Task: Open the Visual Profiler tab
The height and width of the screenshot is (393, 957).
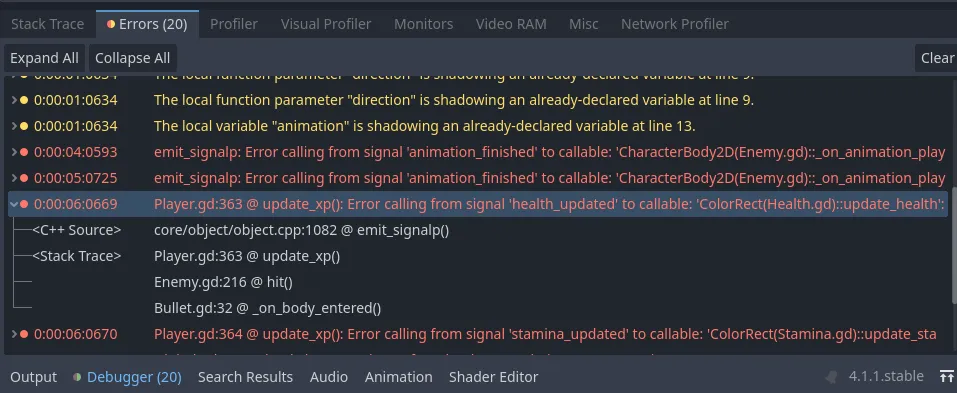Action: pos(326,24)
